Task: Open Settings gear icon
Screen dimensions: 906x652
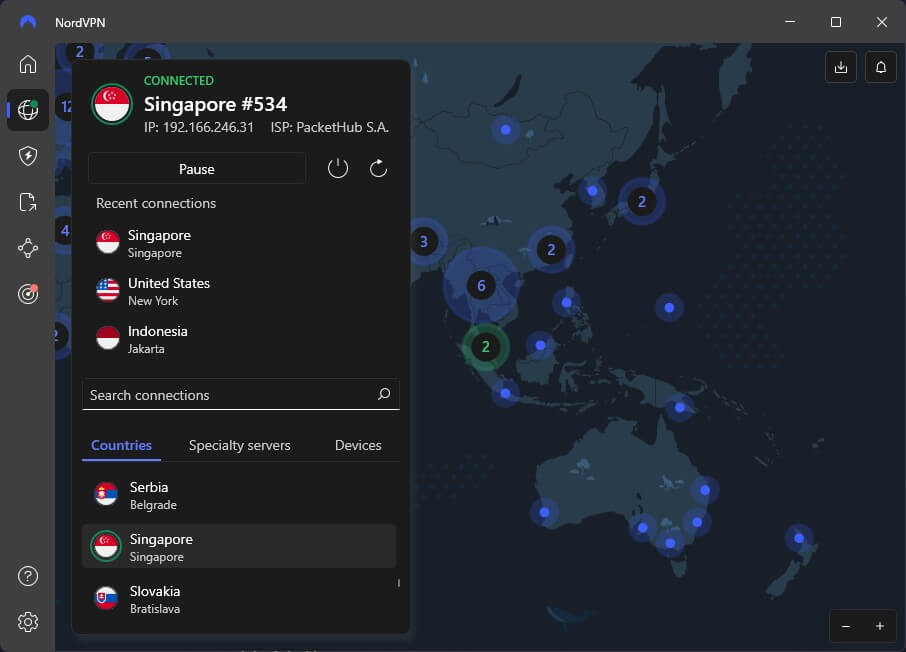Action: pyautogui.click(x=28, y=622)
